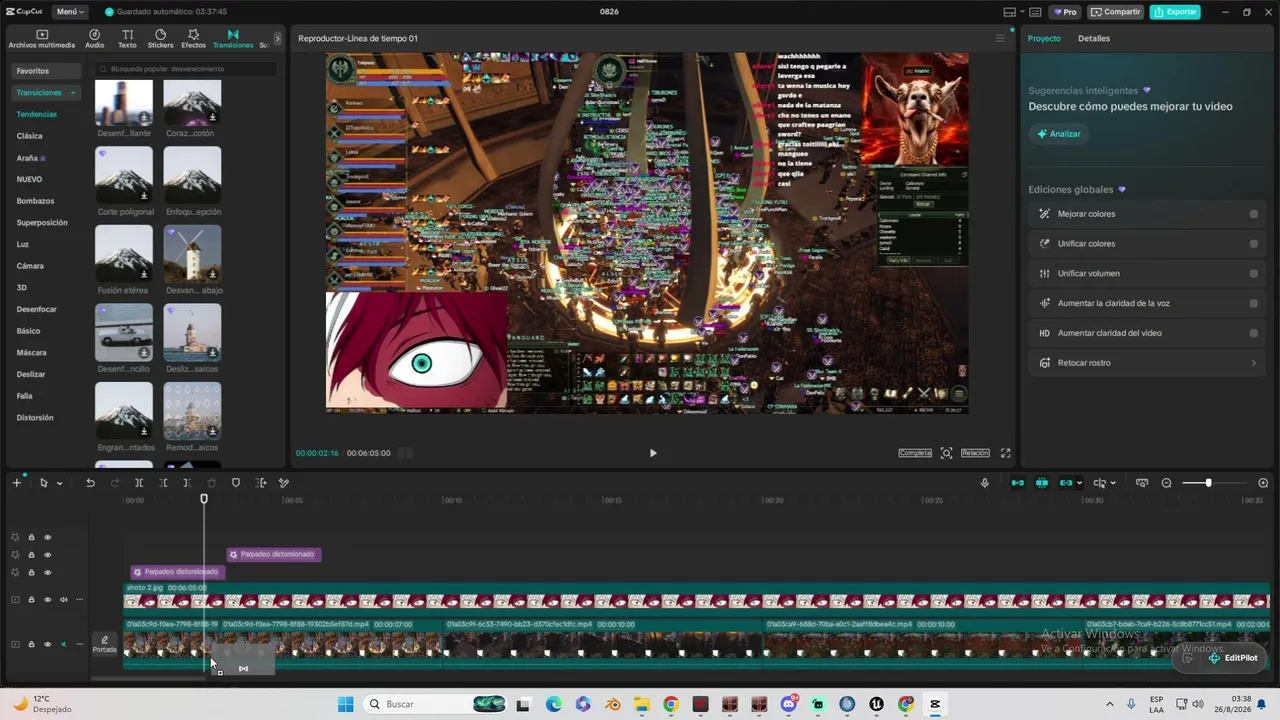
Task: Open the selection tool dropdown arrow
Action: (59, 484)
